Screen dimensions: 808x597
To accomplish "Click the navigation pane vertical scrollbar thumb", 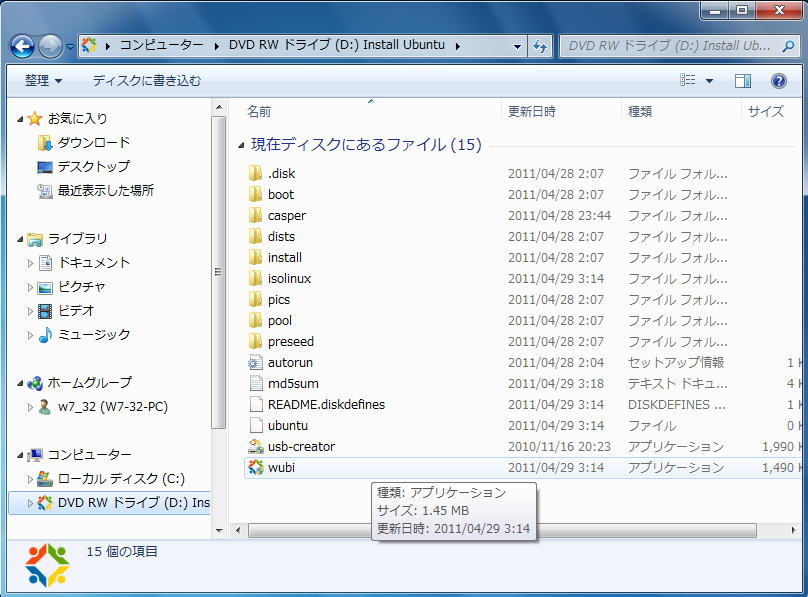I will click(218, 272).
